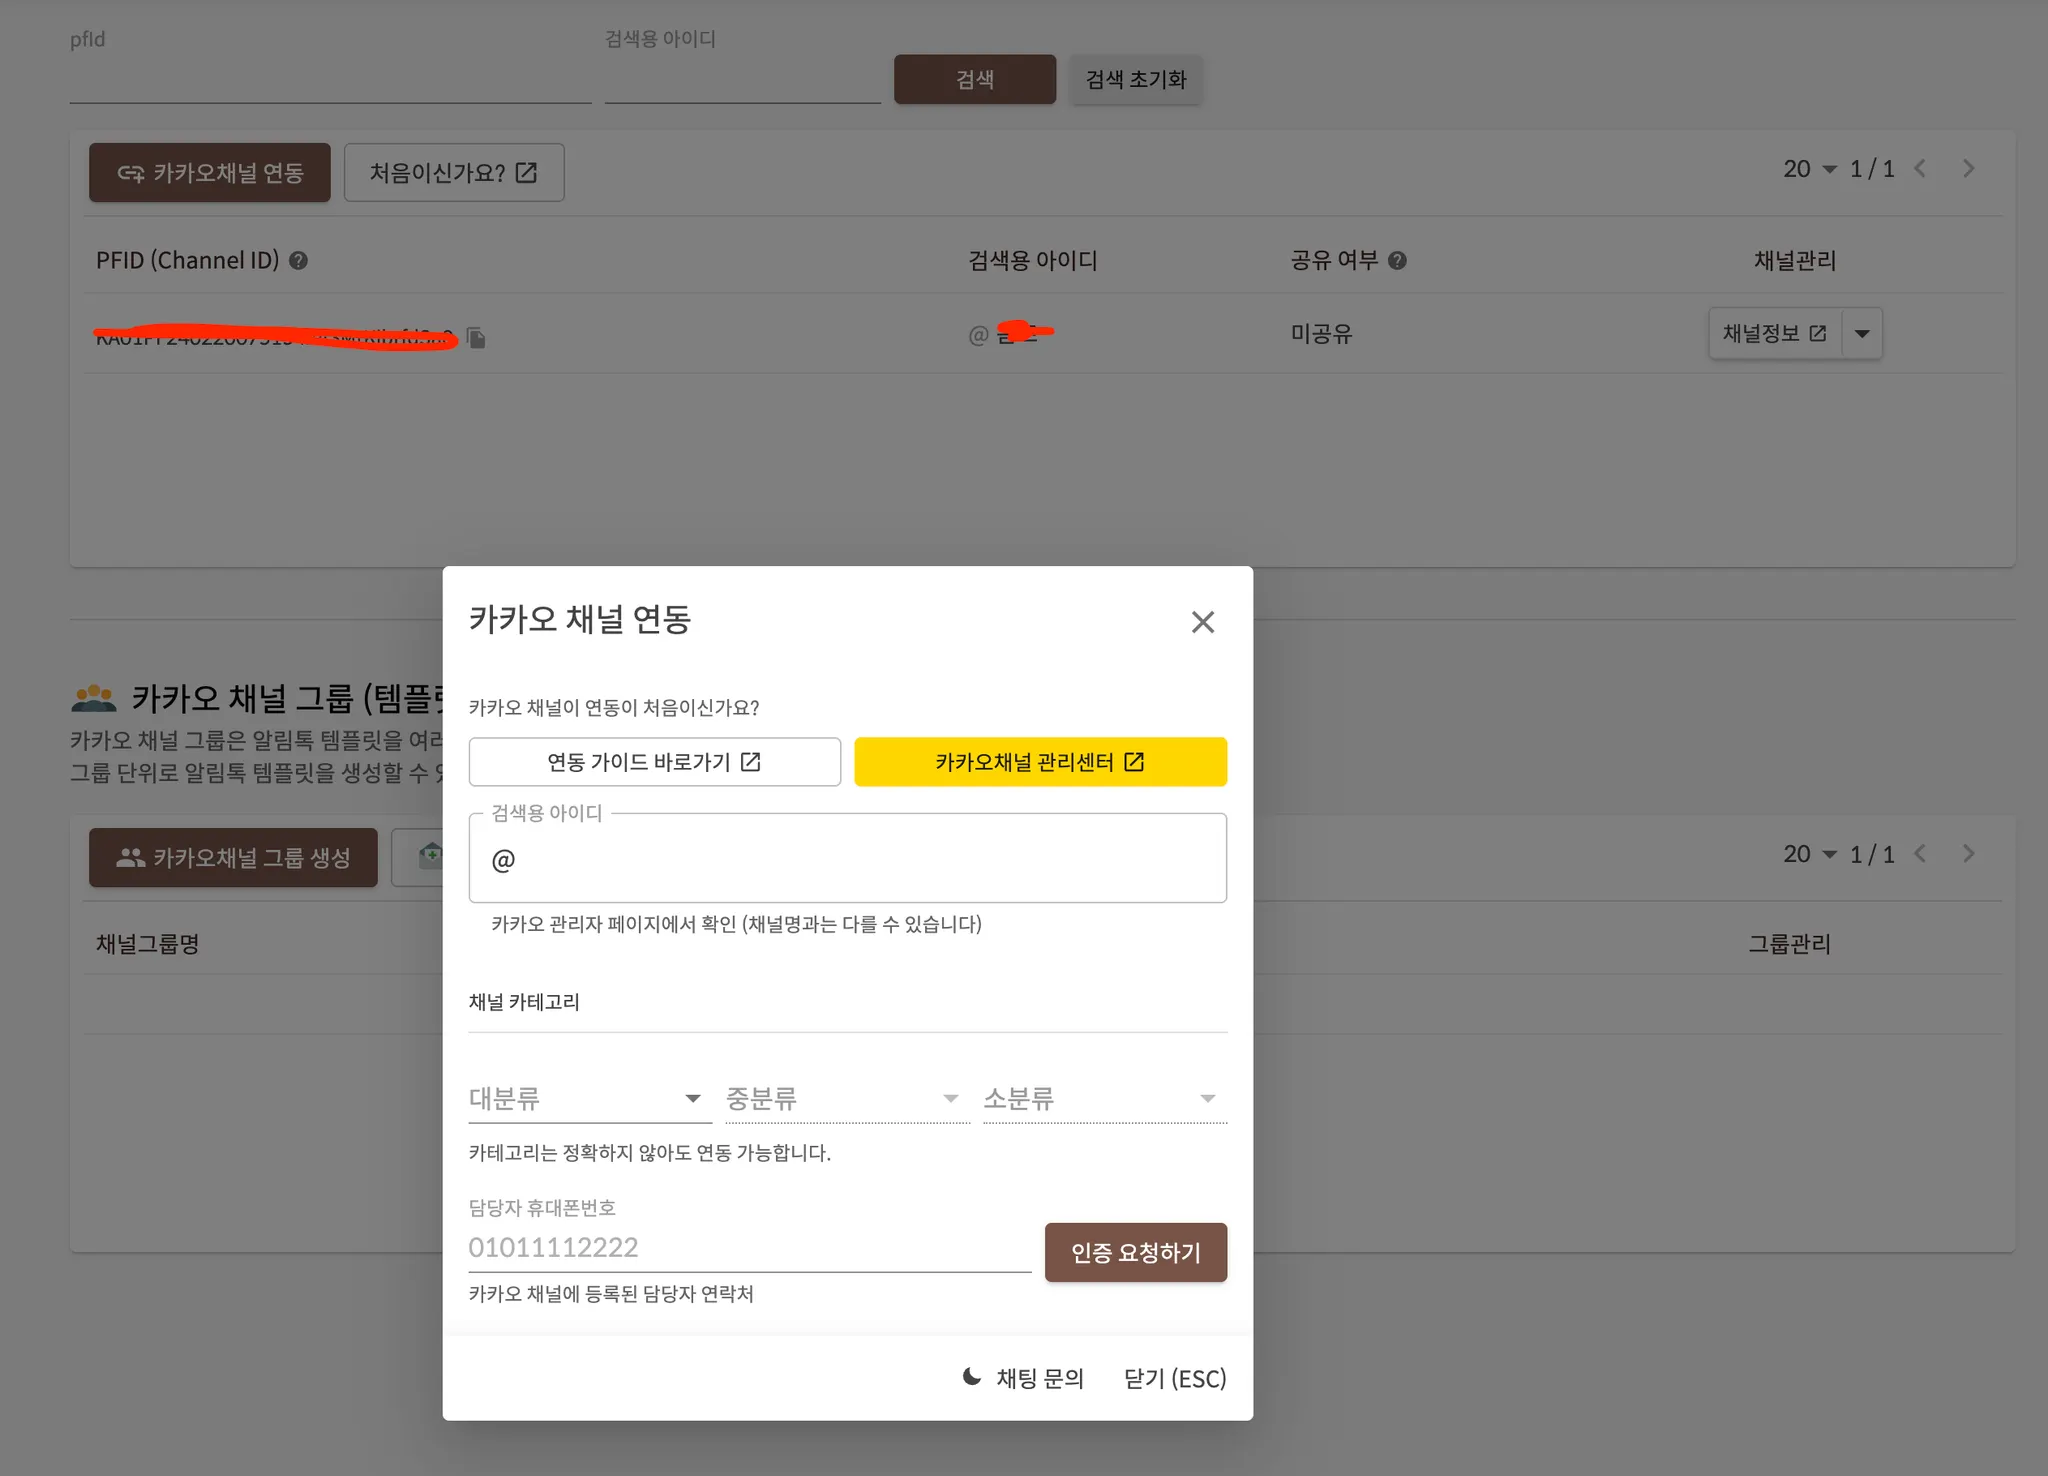Go to next page in channel list
The image size is (2048, 1476).
[1968, 169]
